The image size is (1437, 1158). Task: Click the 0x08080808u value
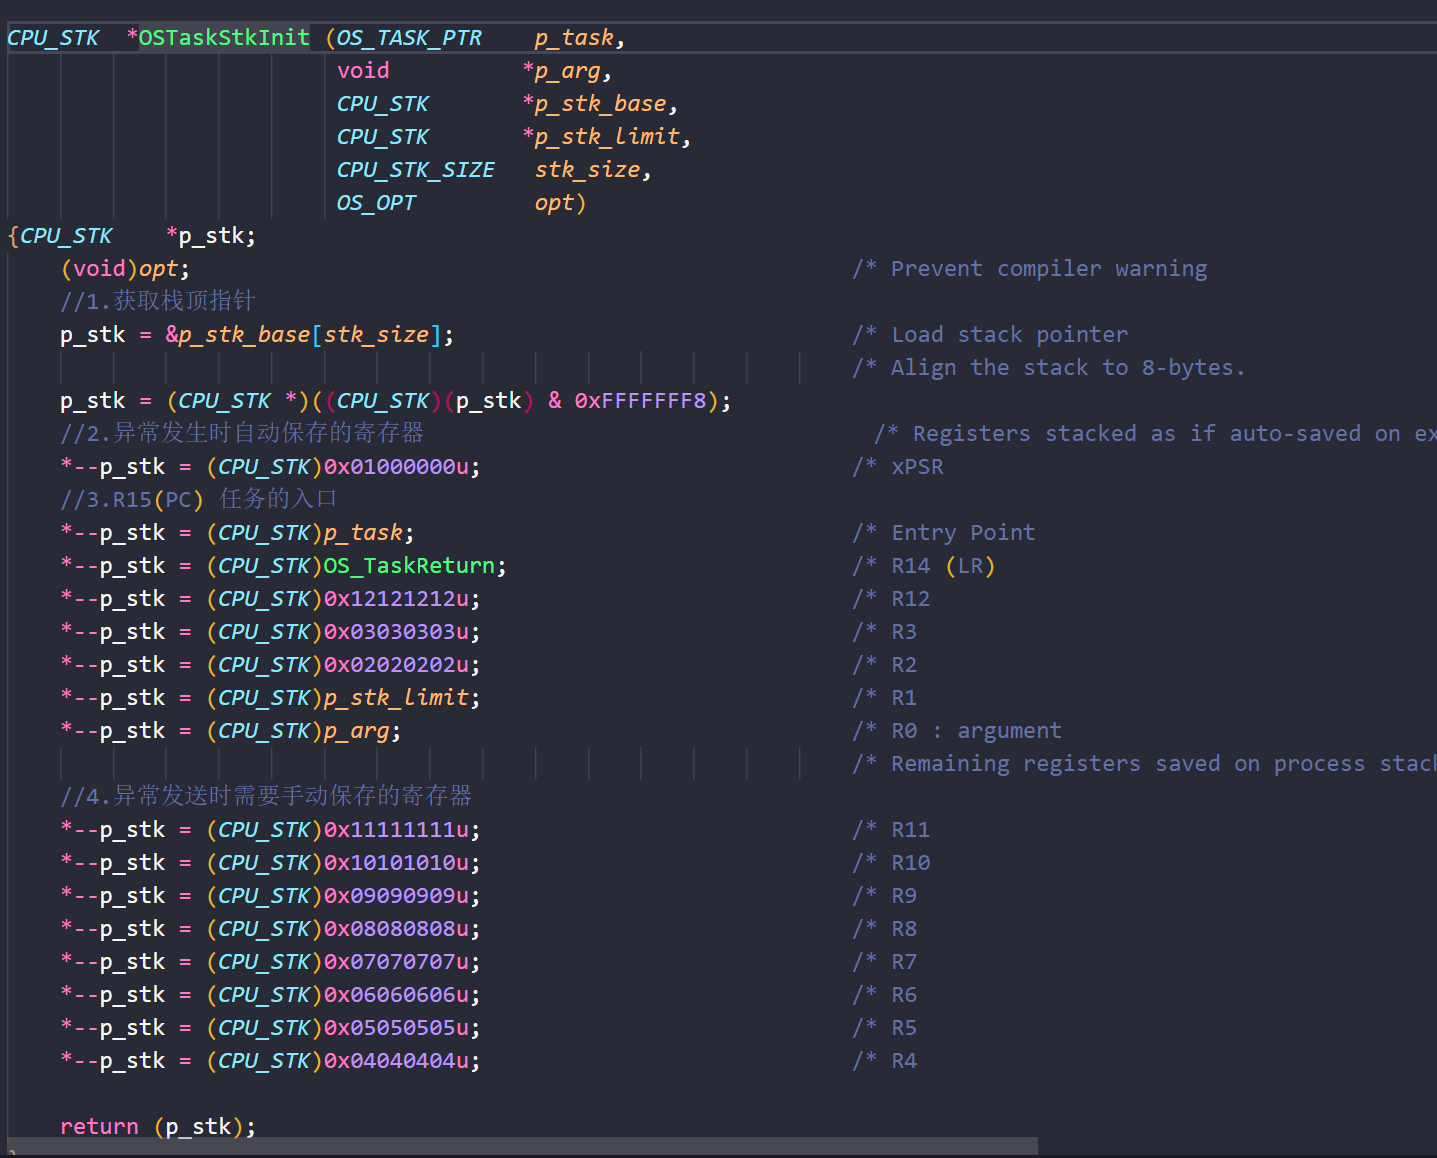396,929
